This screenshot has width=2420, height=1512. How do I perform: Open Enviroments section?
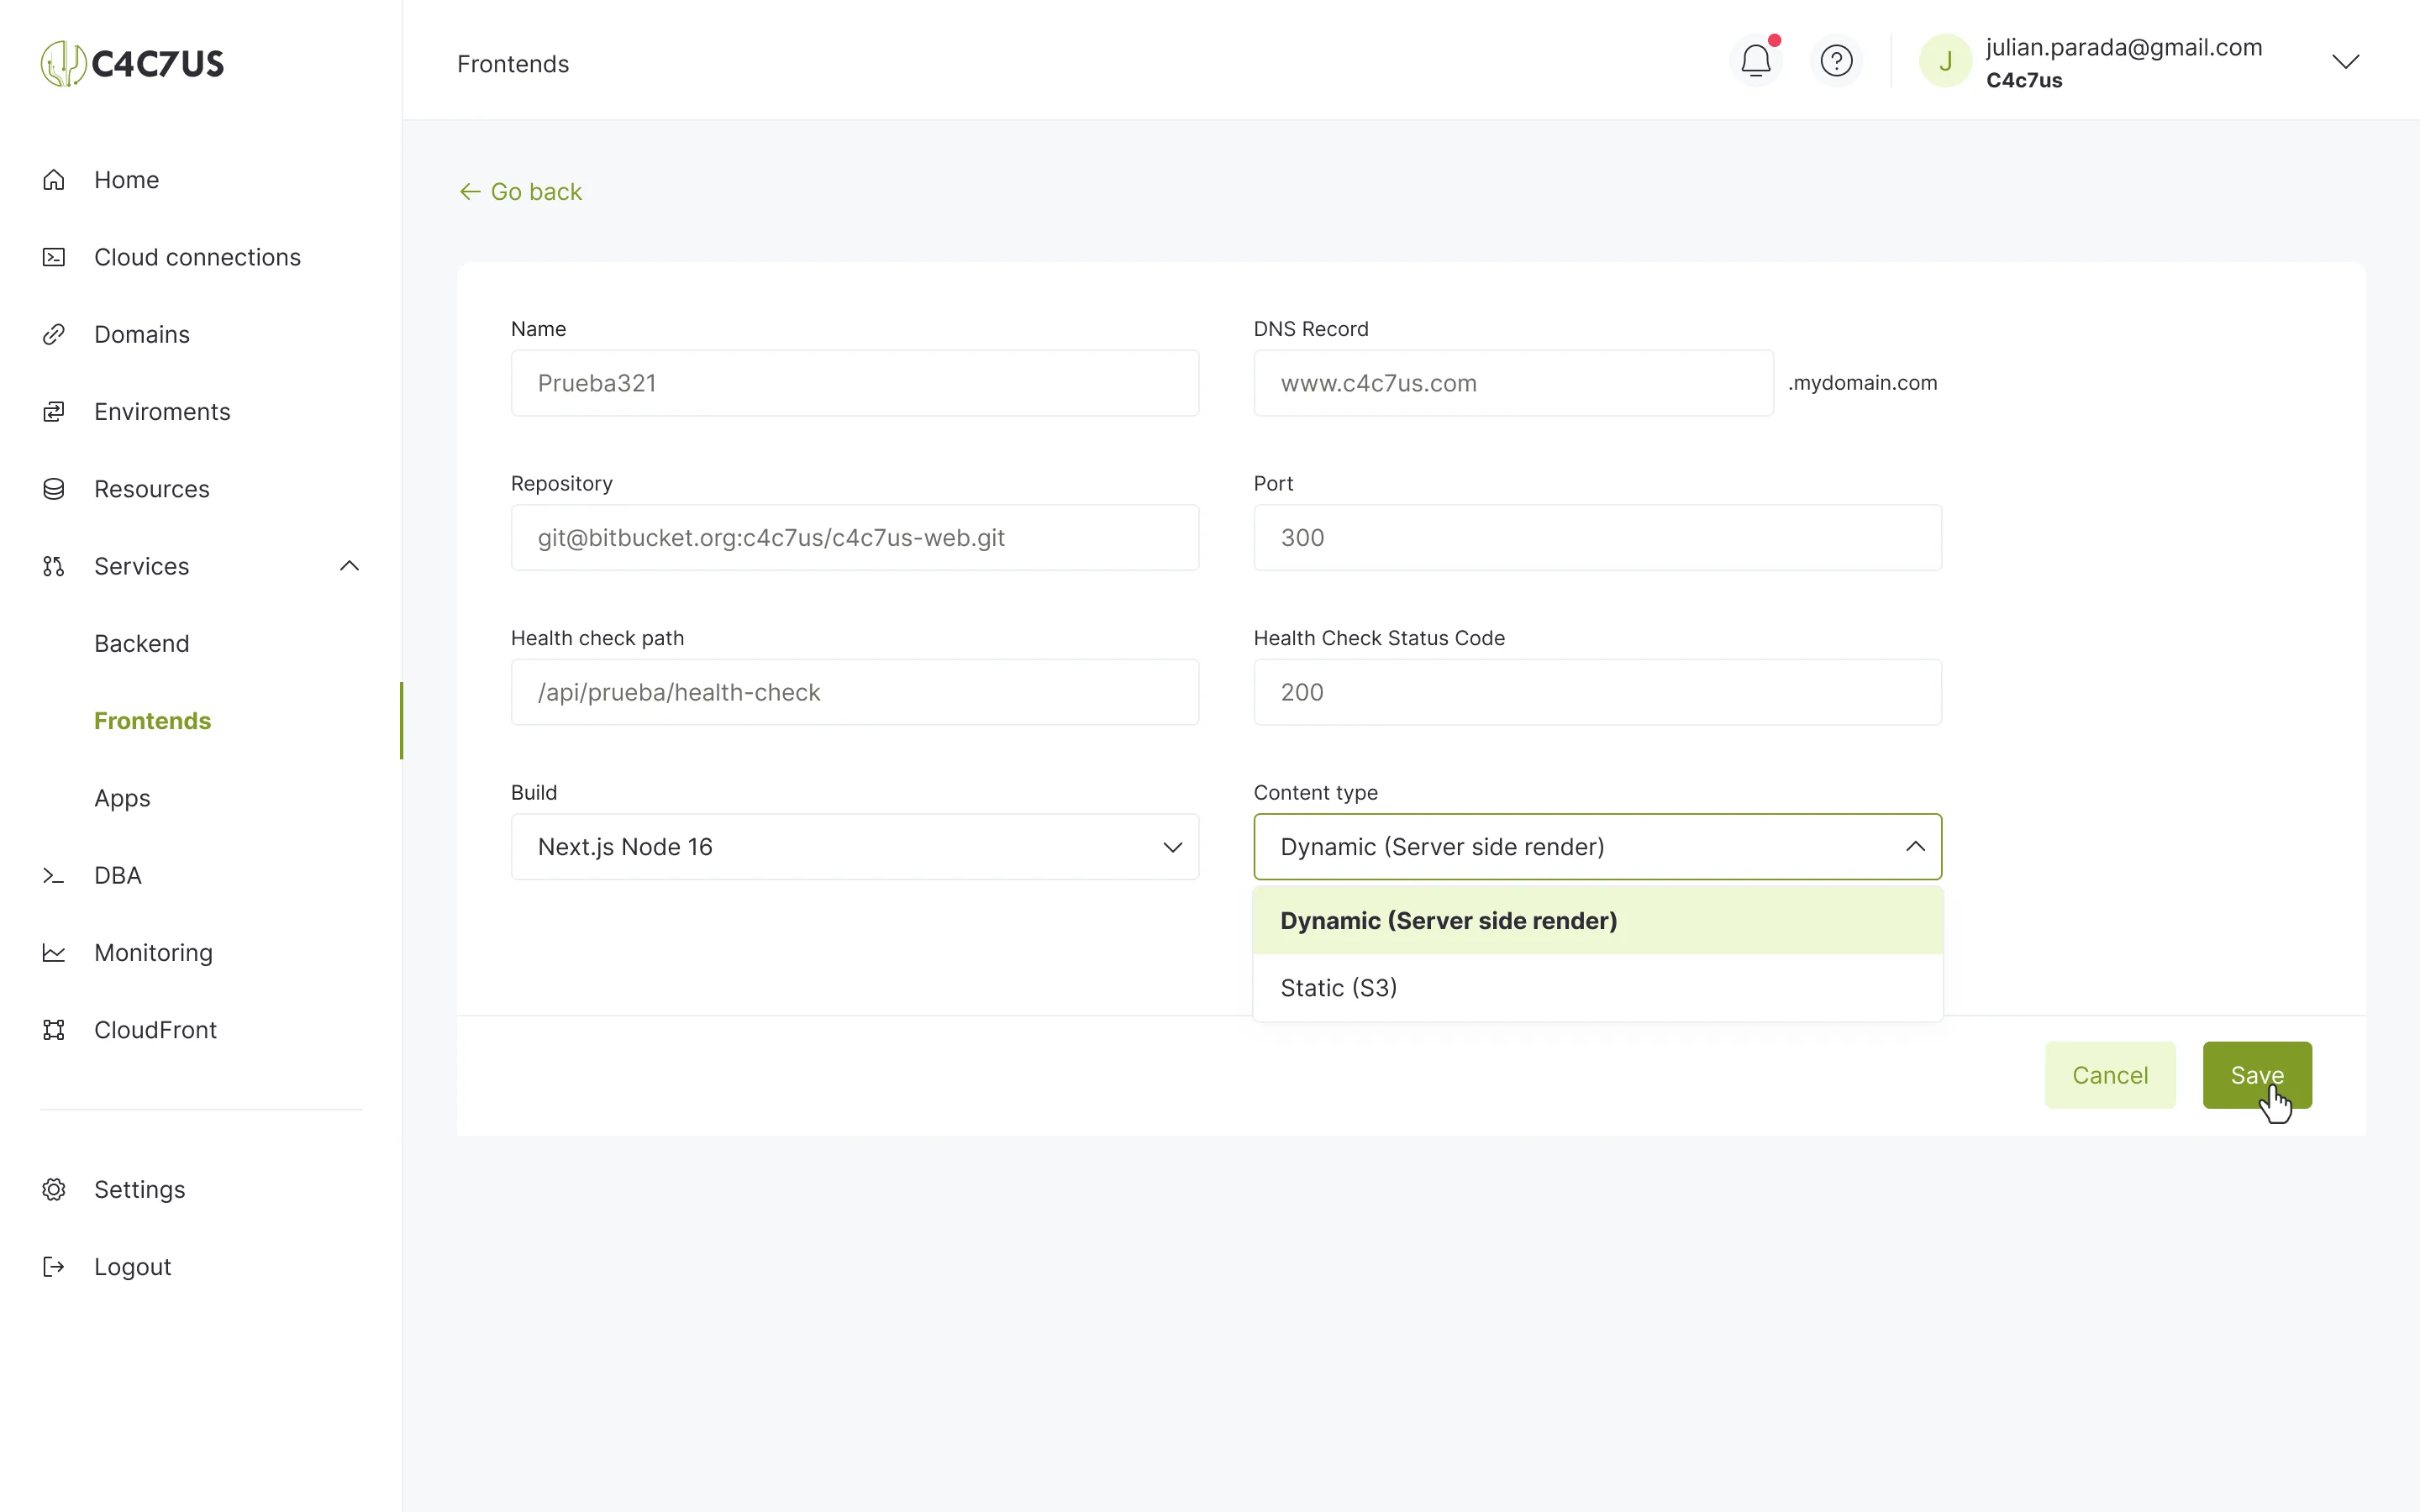(162, 412)
